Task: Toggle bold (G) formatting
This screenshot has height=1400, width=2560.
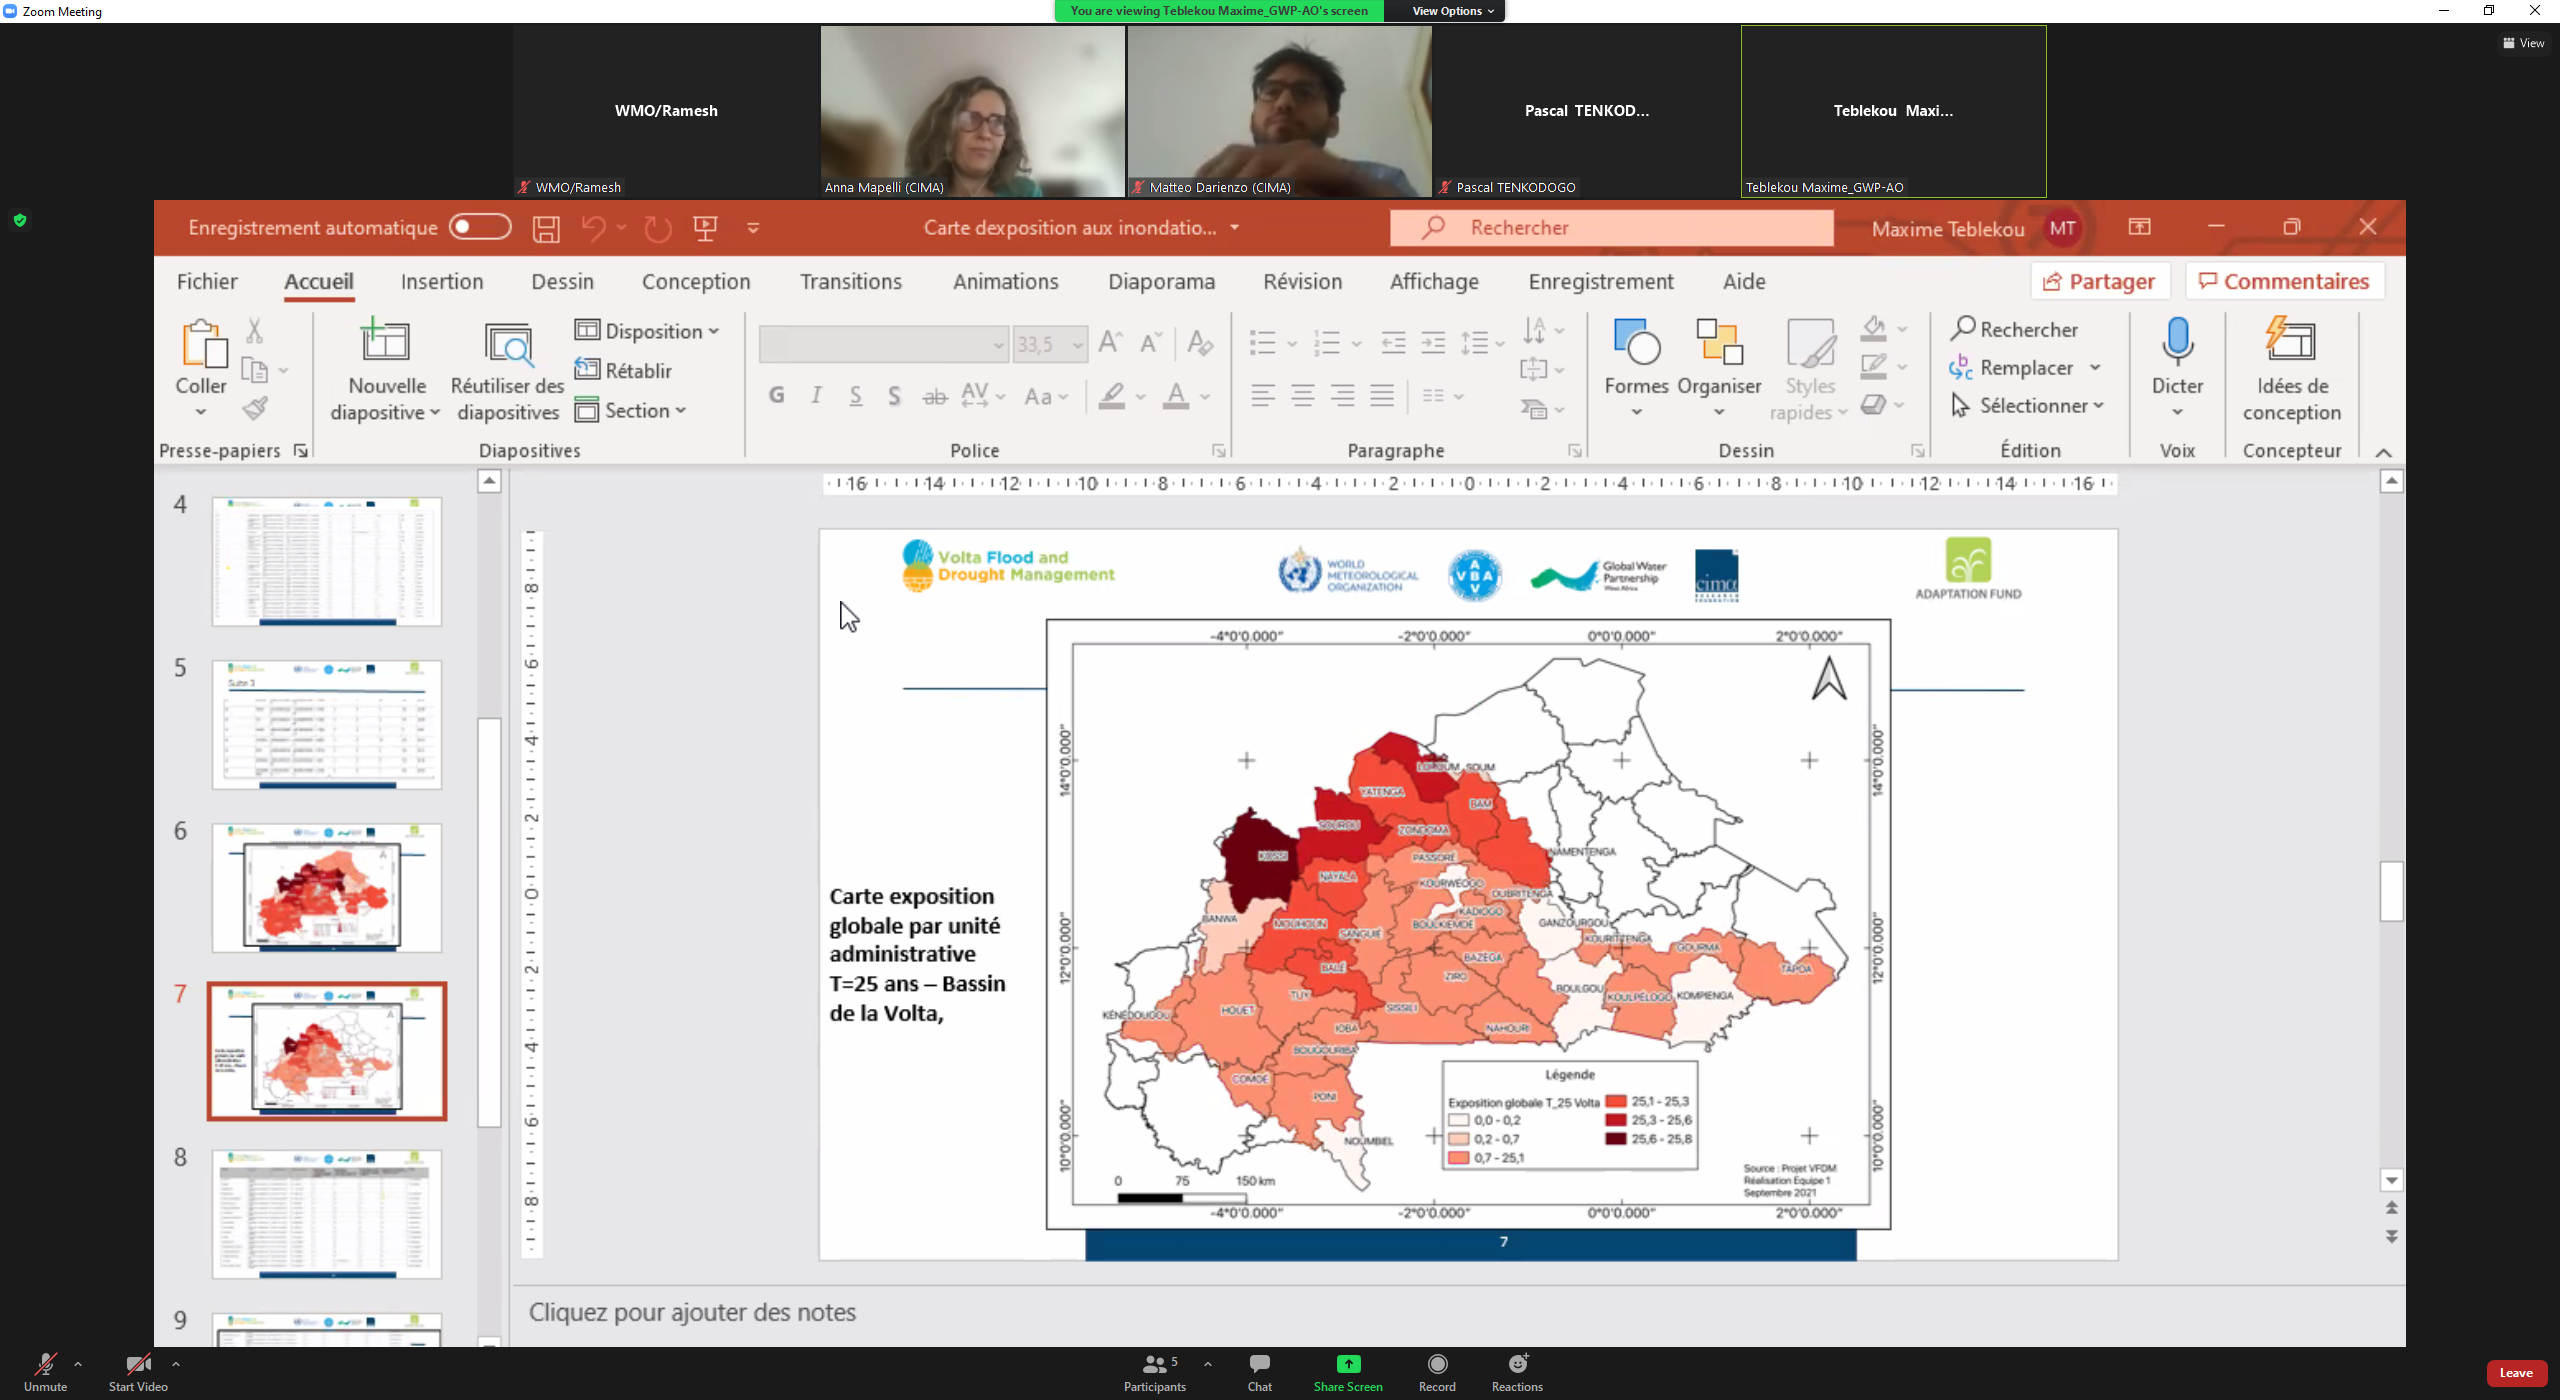Action: pos(777,396)
